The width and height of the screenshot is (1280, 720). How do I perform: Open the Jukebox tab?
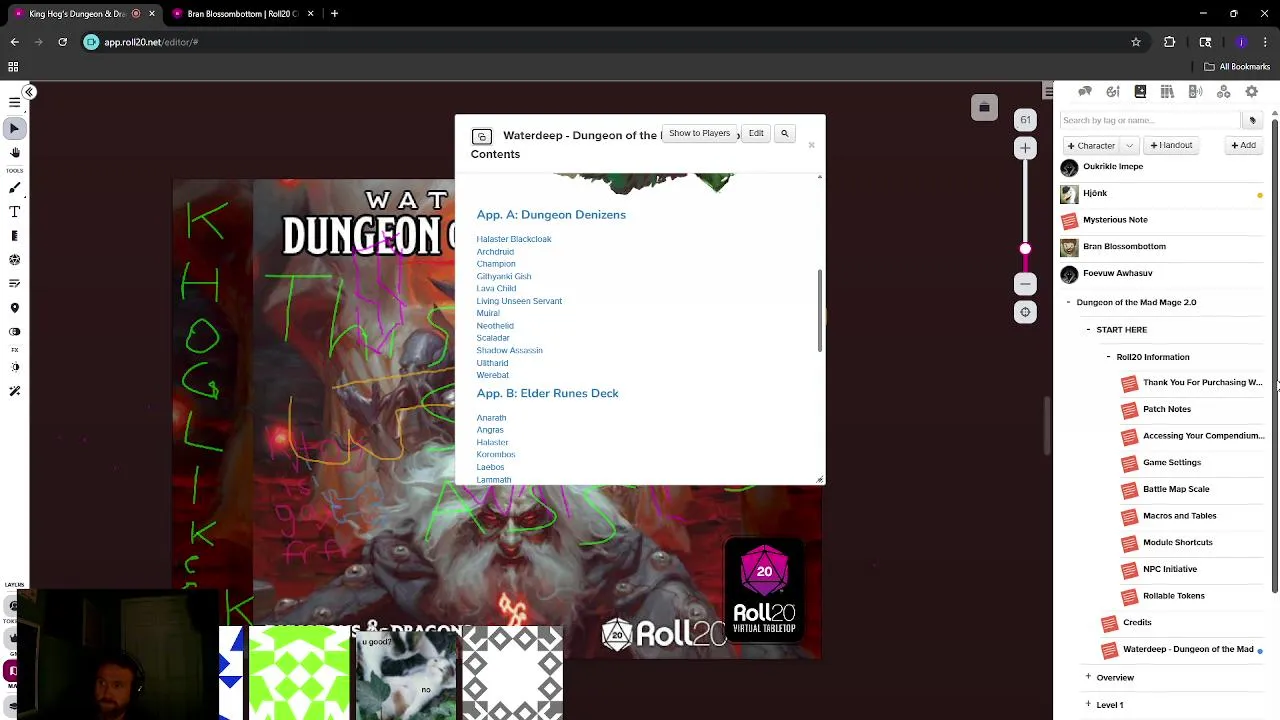point(1195,92)
